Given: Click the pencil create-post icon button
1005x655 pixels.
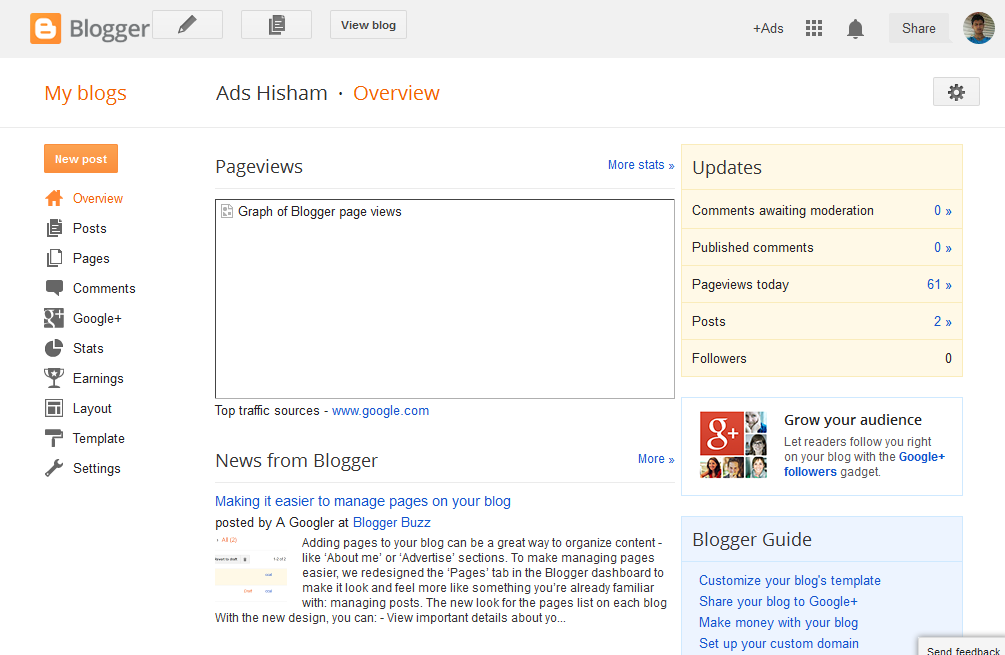Looking at the screenshot, I should (187, 25).
